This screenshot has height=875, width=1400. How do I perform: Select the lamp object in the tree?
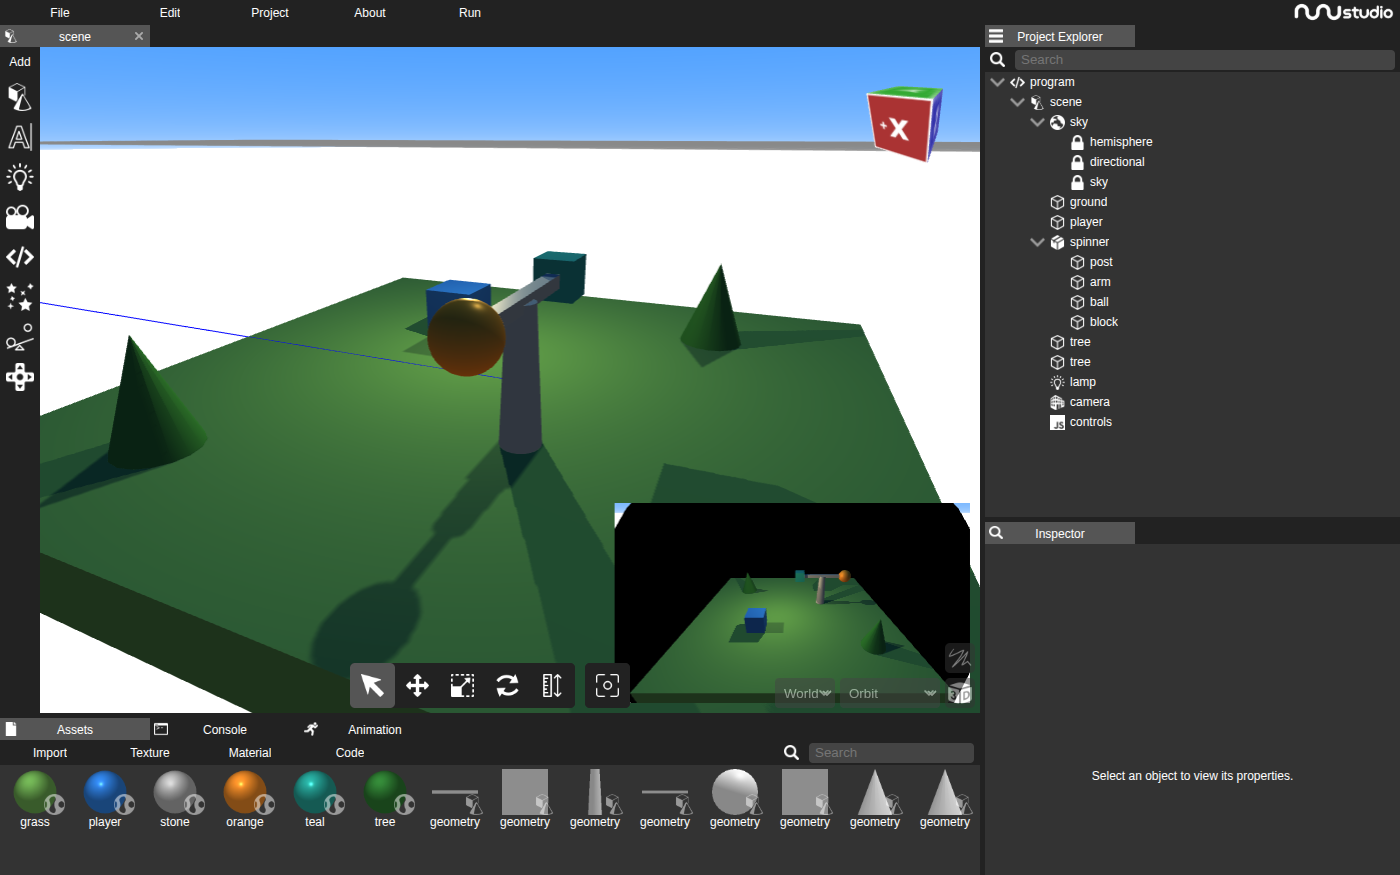(1082, 382)
